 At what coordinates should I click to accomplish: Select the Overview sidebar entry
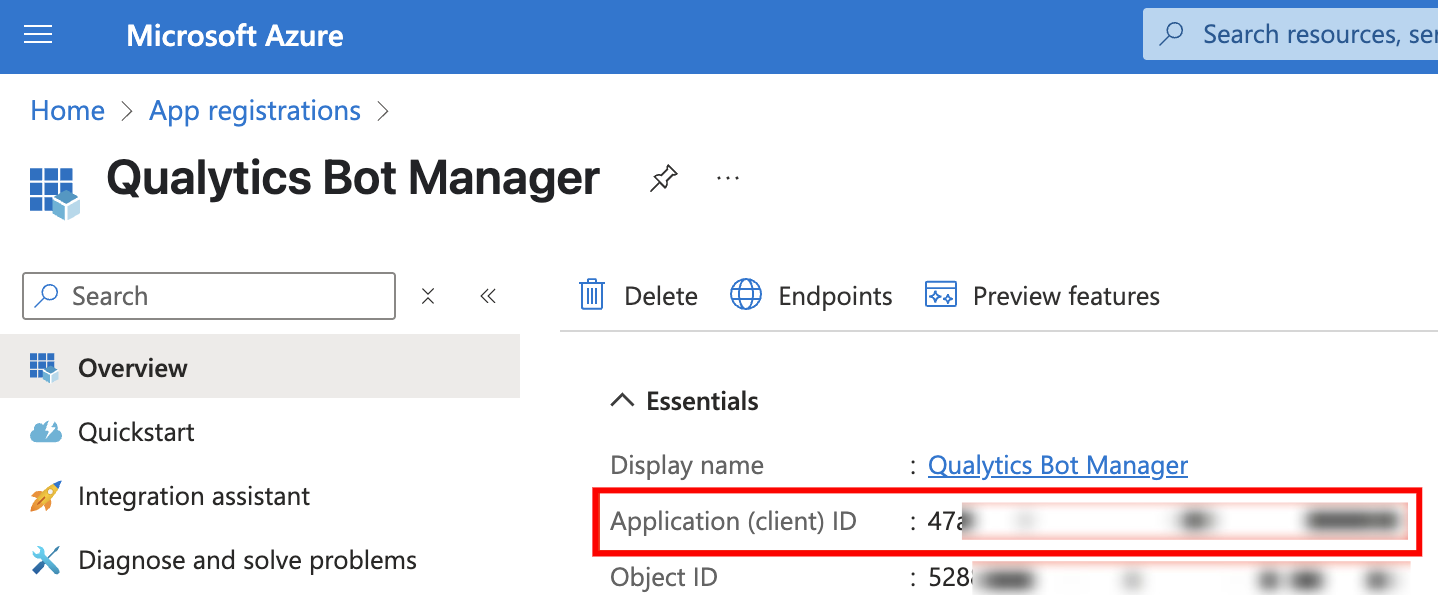(132, 367)
